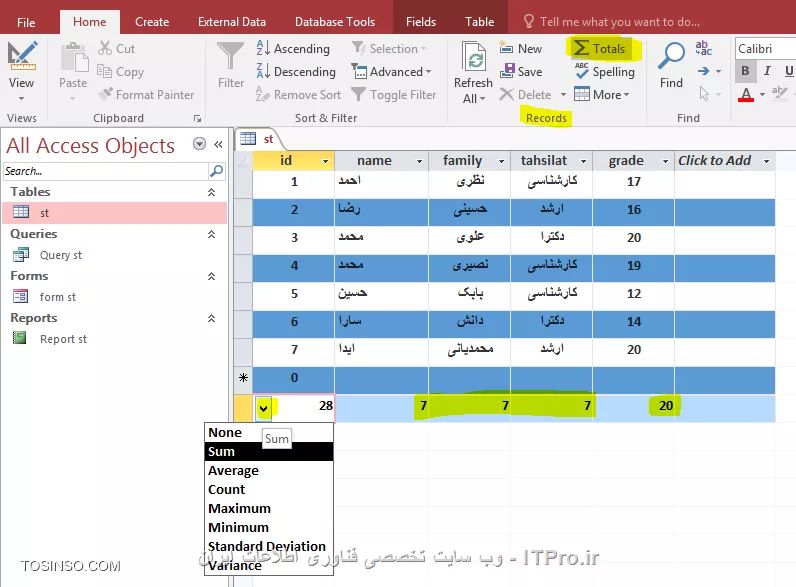Image resolution: width=796 pixels, height=587 pixels.
Task: Sort records Ascending
Action: [x=293, y=49]
